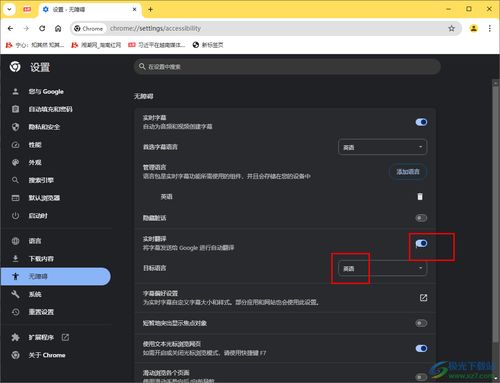Open 首选字幕语言 dropdown
The height and width of the screenshot is (383, 500).
tap(382, 147)
